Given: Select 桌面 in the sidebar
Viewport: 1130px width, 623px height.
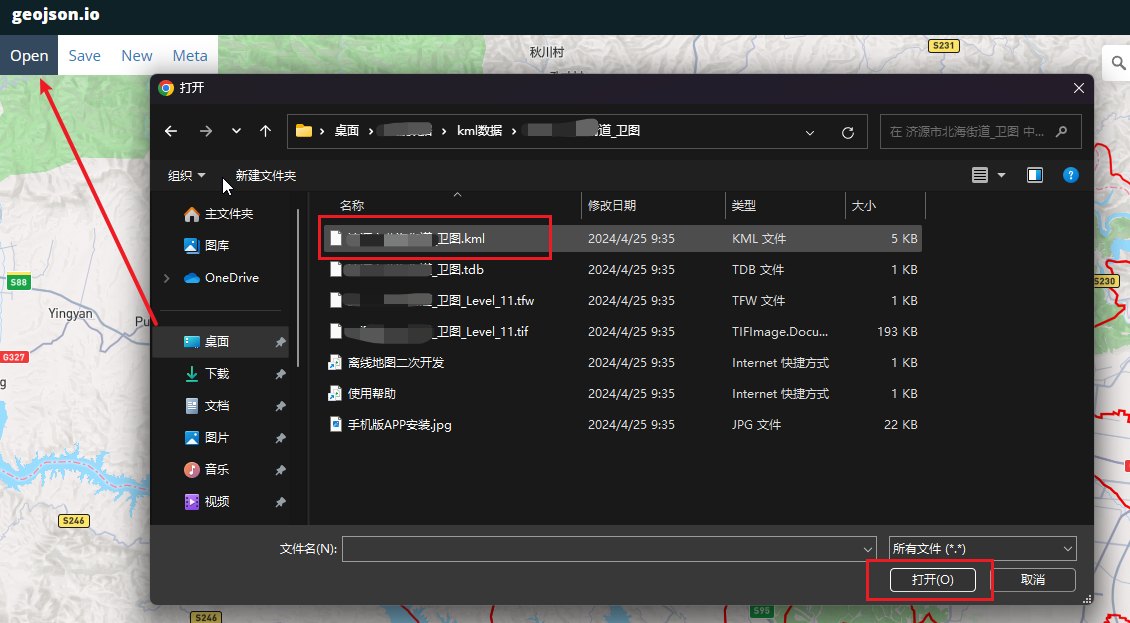Looking at the screenshot, I should point(221,342).
